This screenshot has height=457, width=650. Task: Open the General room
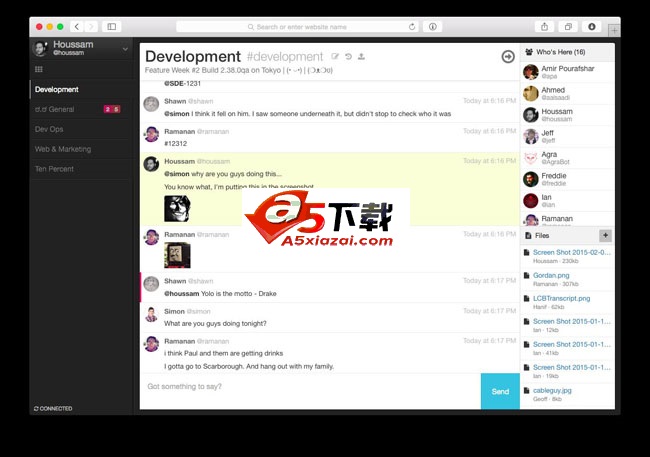pyautogui.click(x=81, y=109)
